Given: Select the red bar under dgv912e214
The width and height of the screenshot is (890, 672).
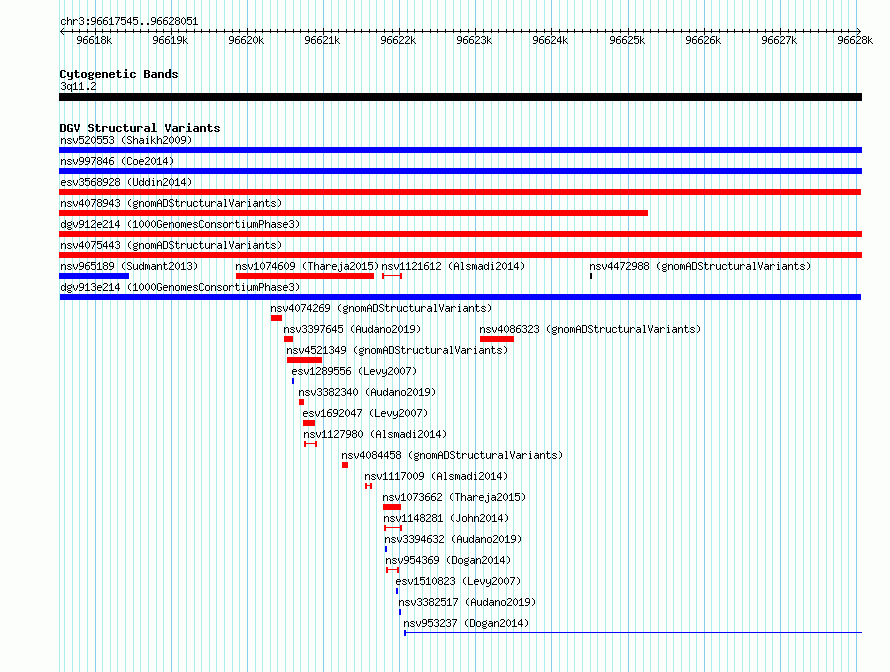Looking at the screenshot, I should point(460,234).
